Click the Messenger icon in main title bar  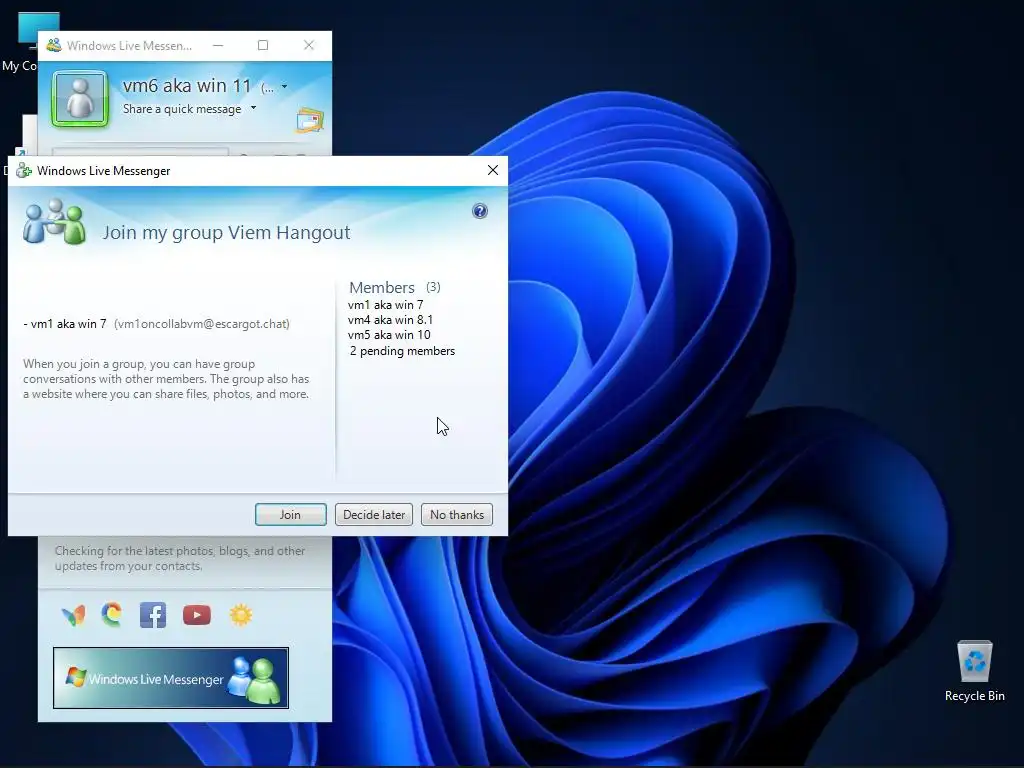54,45
